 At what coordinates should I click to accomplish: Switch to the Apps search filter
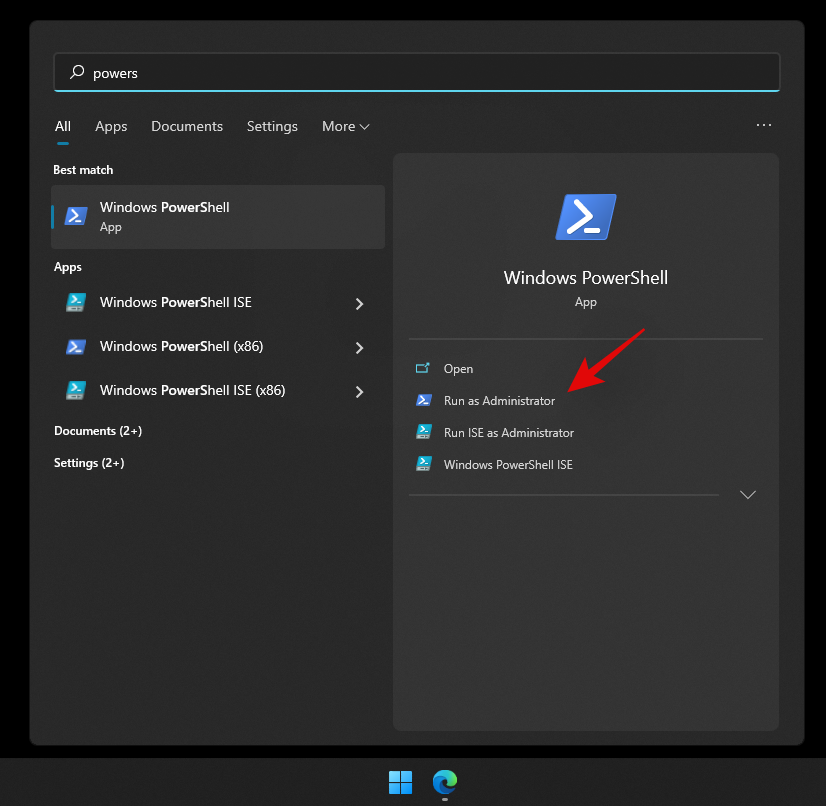110,126
